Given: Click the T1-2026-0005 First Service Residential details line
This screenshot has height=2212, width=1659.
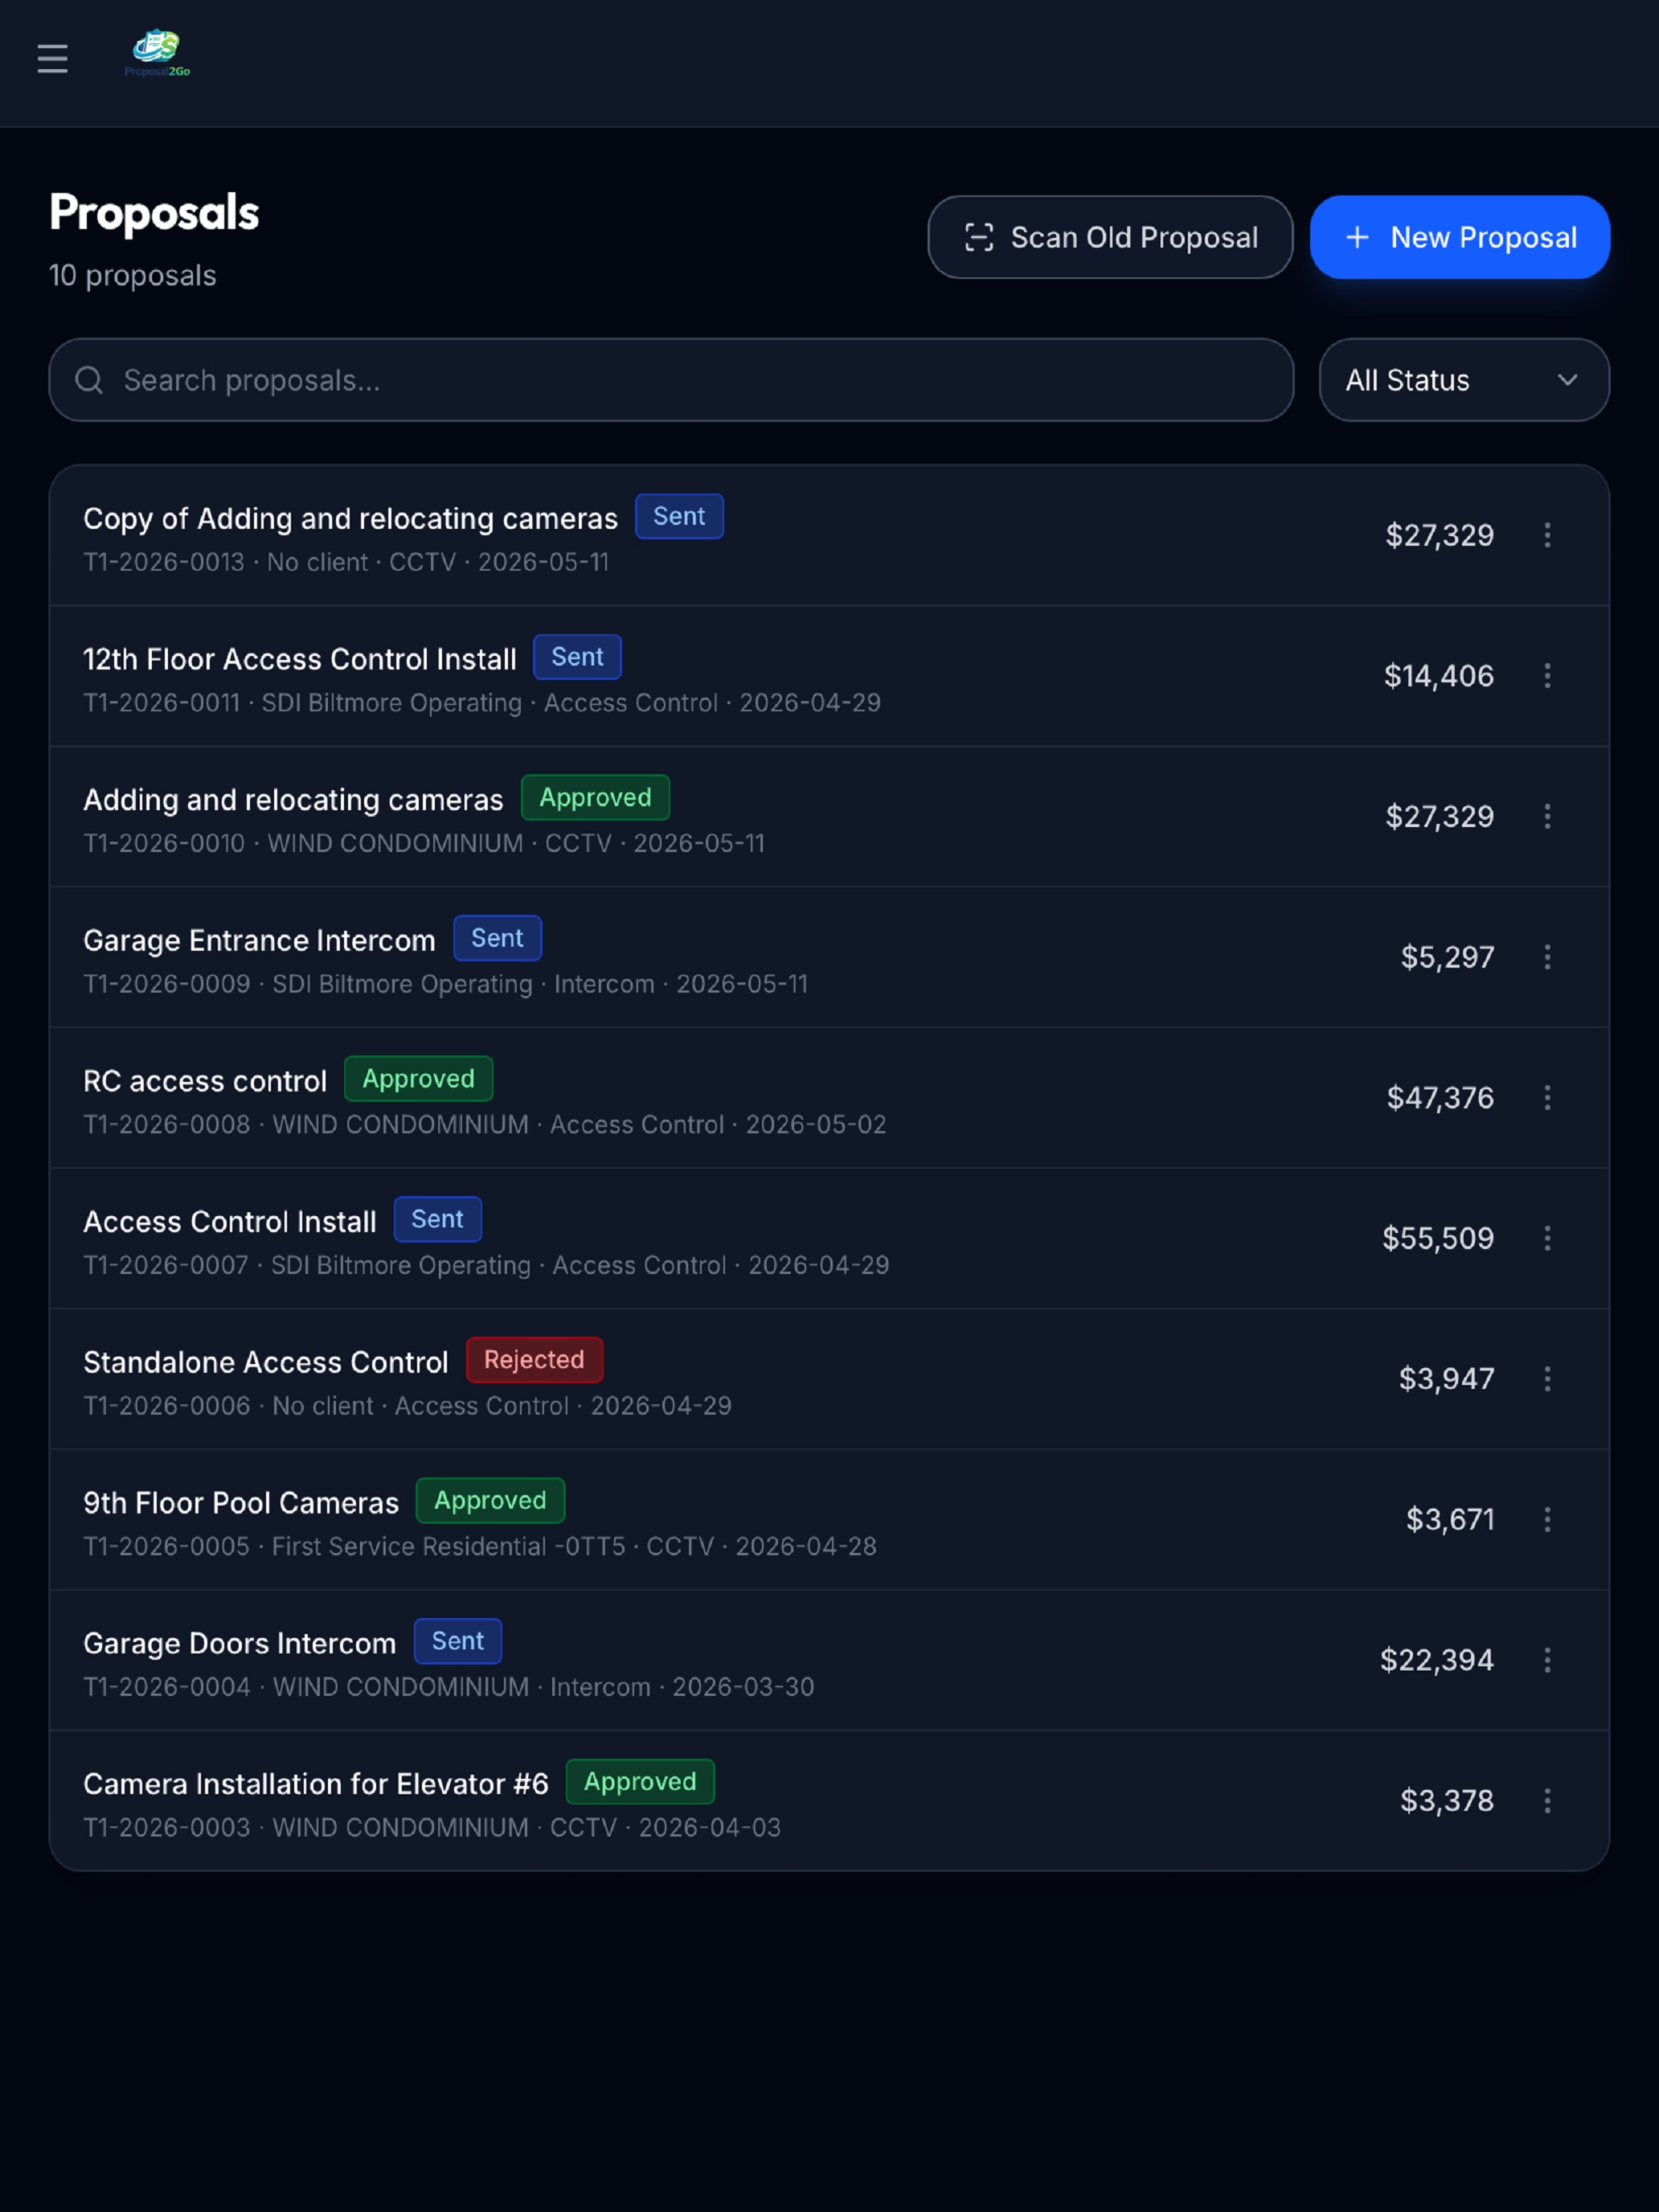Looking at the screenshot, I should click(x=480, y=1547).
